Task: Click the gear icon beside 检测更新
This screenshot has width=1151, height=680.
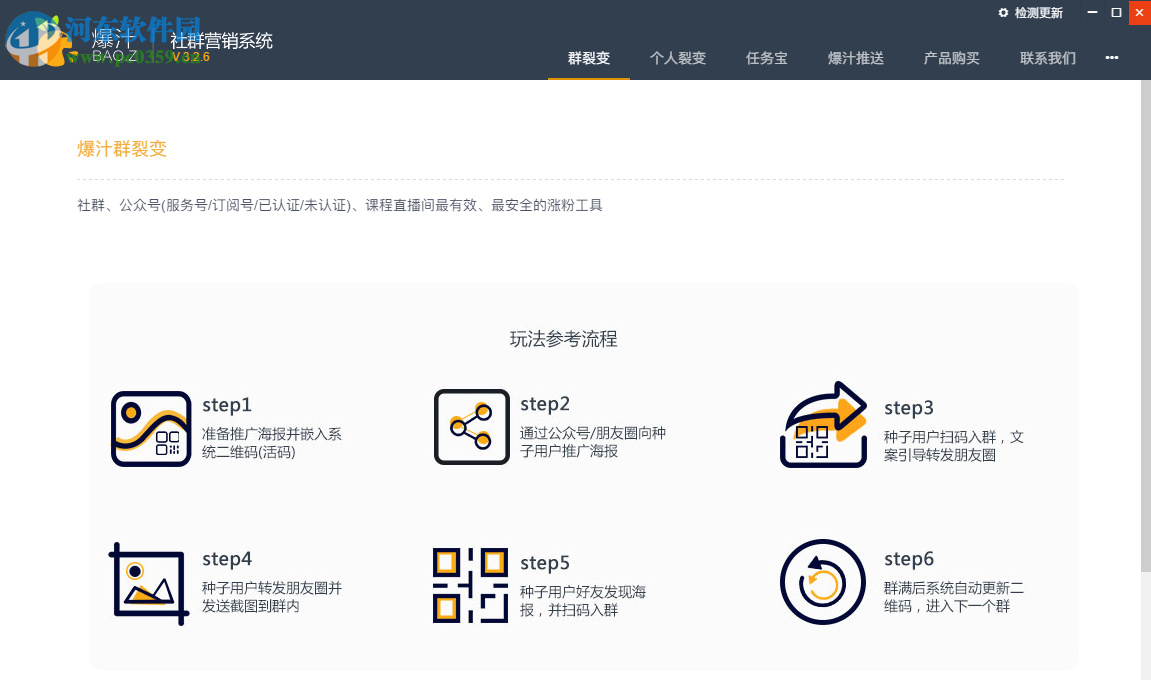Action: [1003, 13]
